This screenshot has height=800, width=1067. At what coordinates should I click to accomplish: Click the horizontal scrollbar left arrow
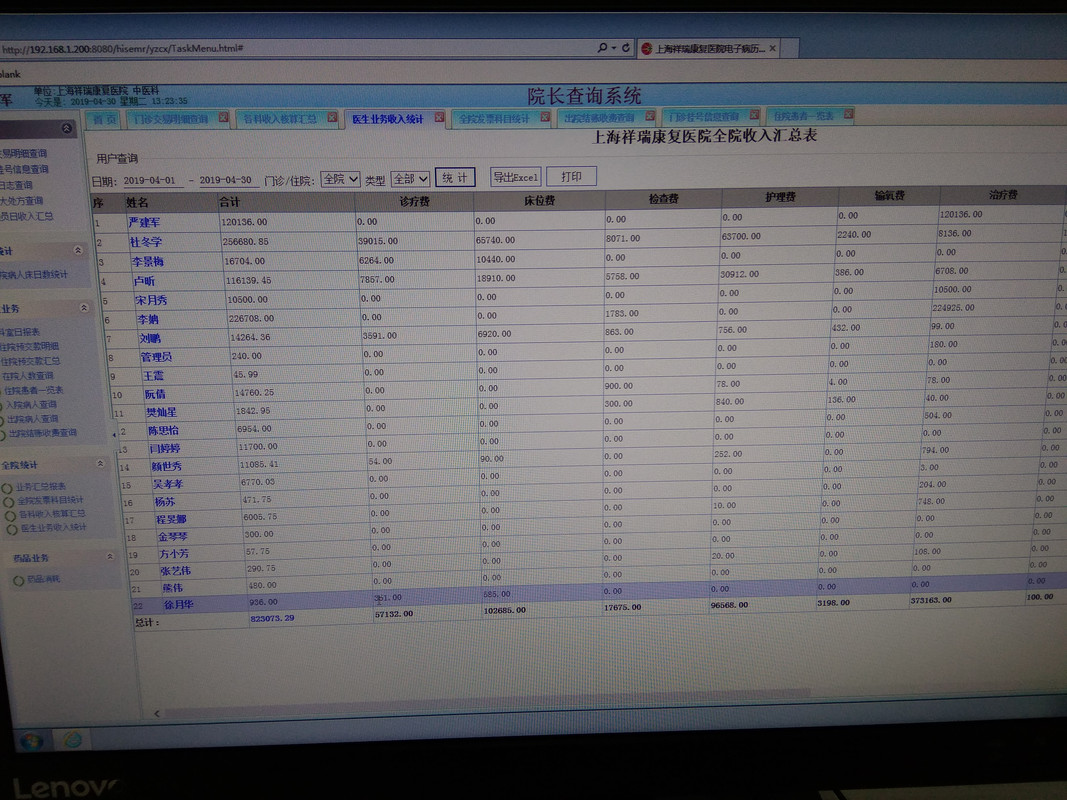click(157, 714)
